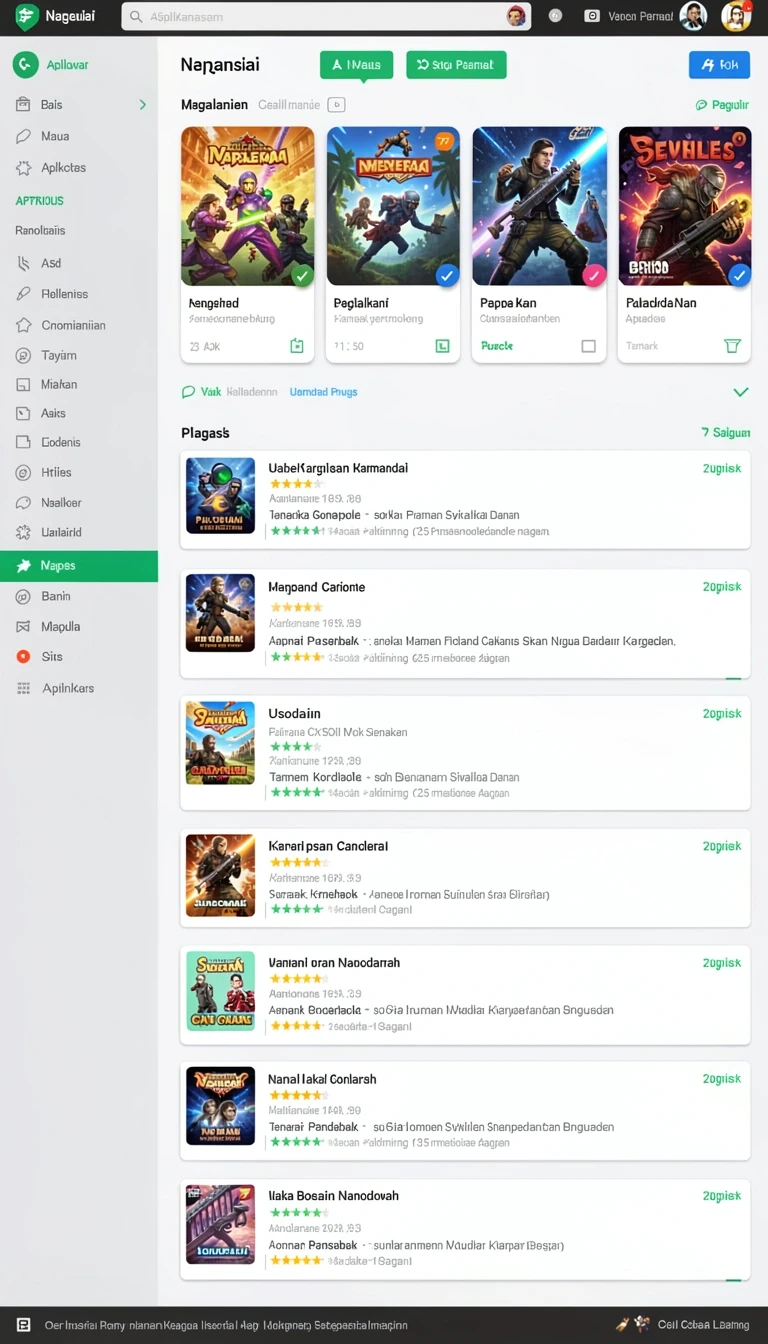Open the small dropdown box beside Ceallmanae
Viewport: 768px width, 1344px height.
click(336, 104)
